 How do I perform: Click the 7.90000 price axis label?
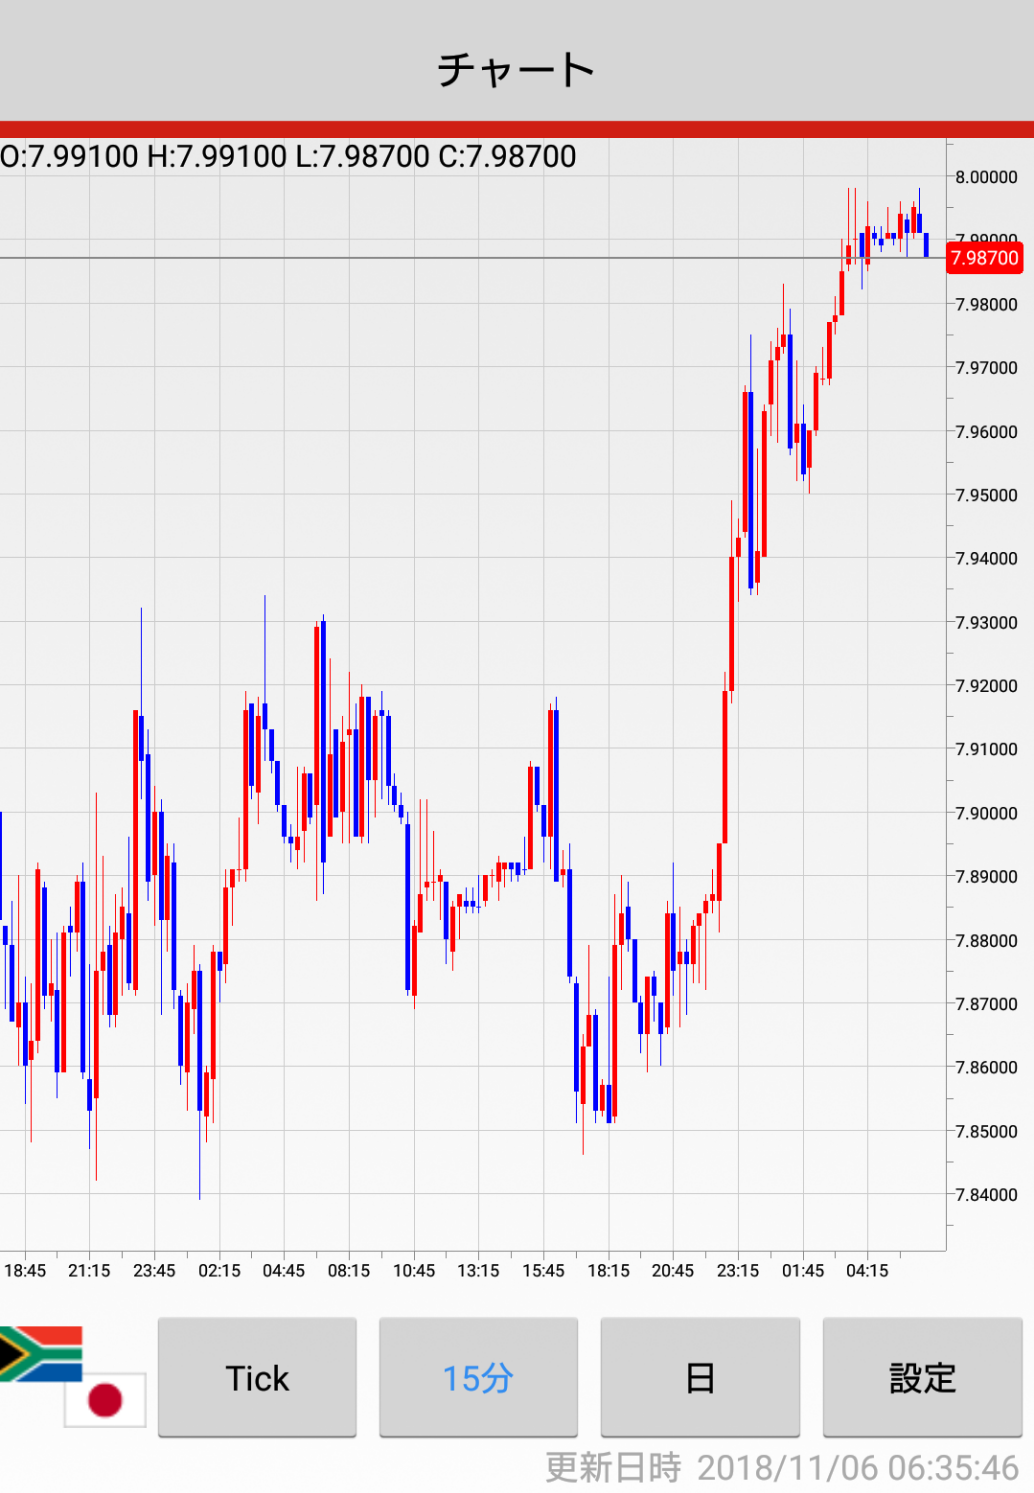click(x=986, y=813)
